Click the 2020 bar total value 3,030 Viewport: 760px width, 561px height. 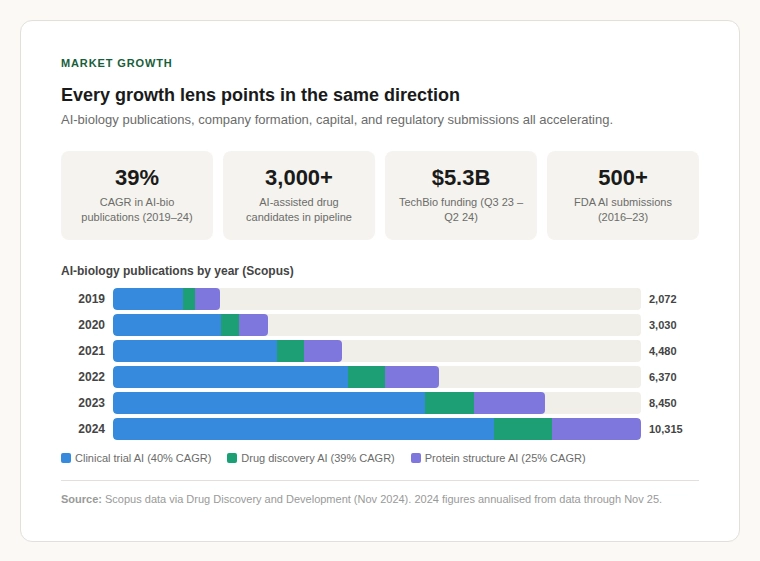click(x=662, y=325)
